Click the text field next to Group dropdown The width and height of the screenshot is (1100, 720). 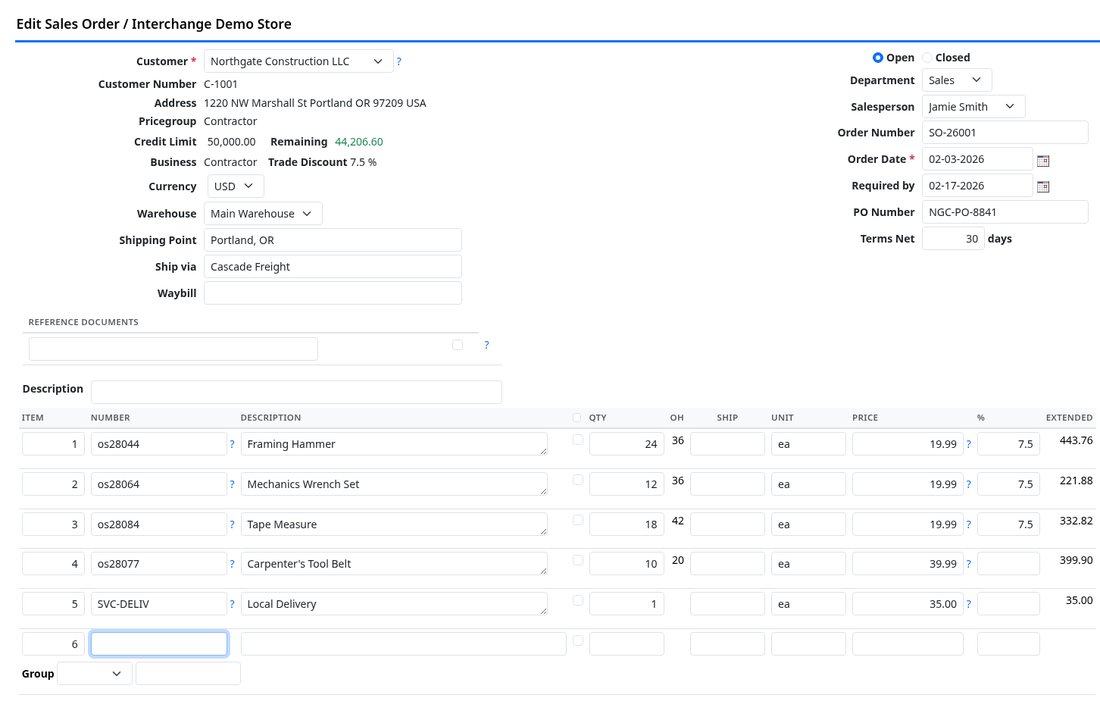tap(188, 674)
